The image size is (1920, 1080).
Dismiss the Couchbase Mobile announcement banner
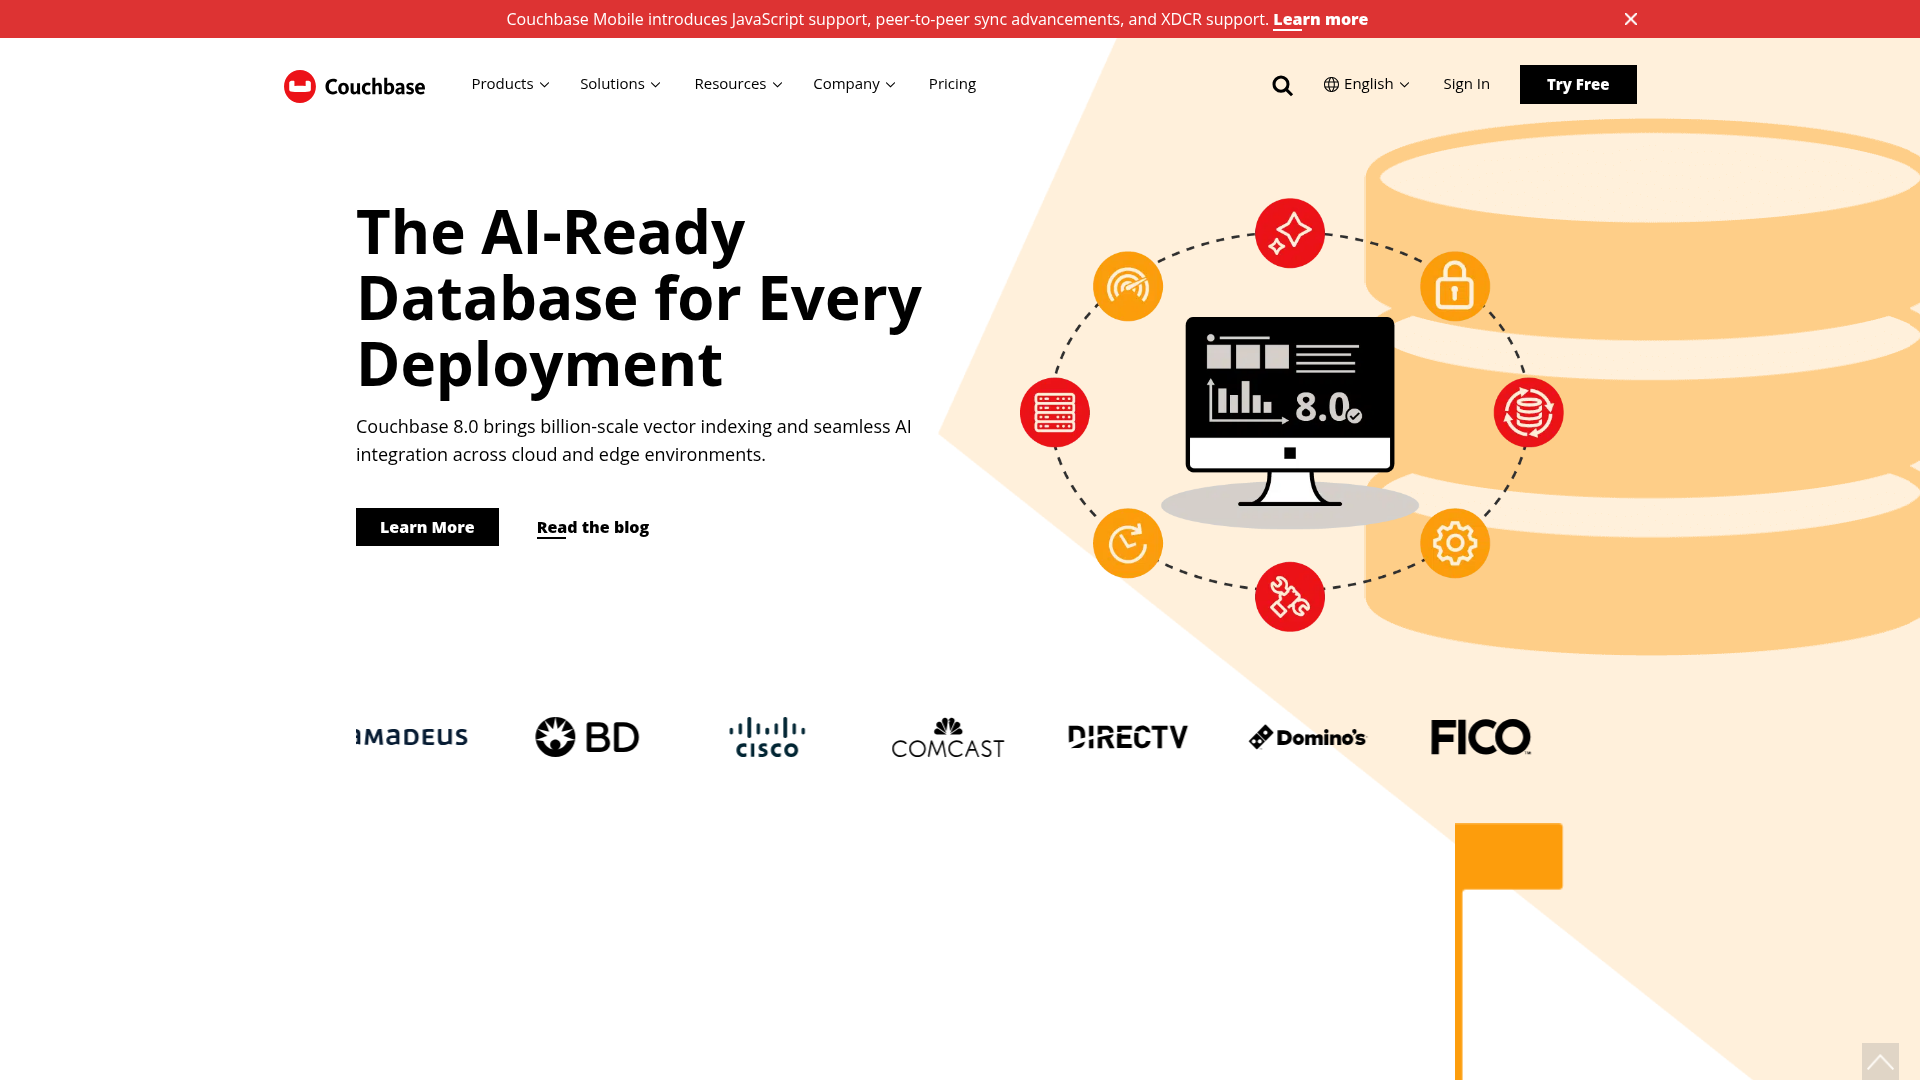pos(1630,19)
